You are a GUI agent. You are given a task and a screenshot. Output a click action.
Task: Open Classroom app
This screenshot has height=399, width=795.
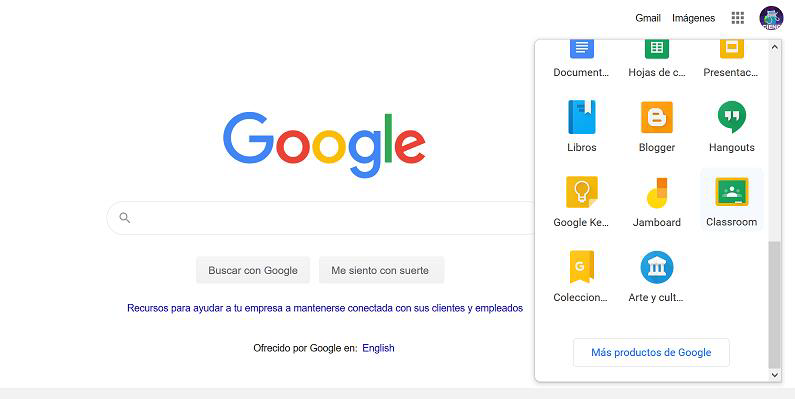point(731,201)
